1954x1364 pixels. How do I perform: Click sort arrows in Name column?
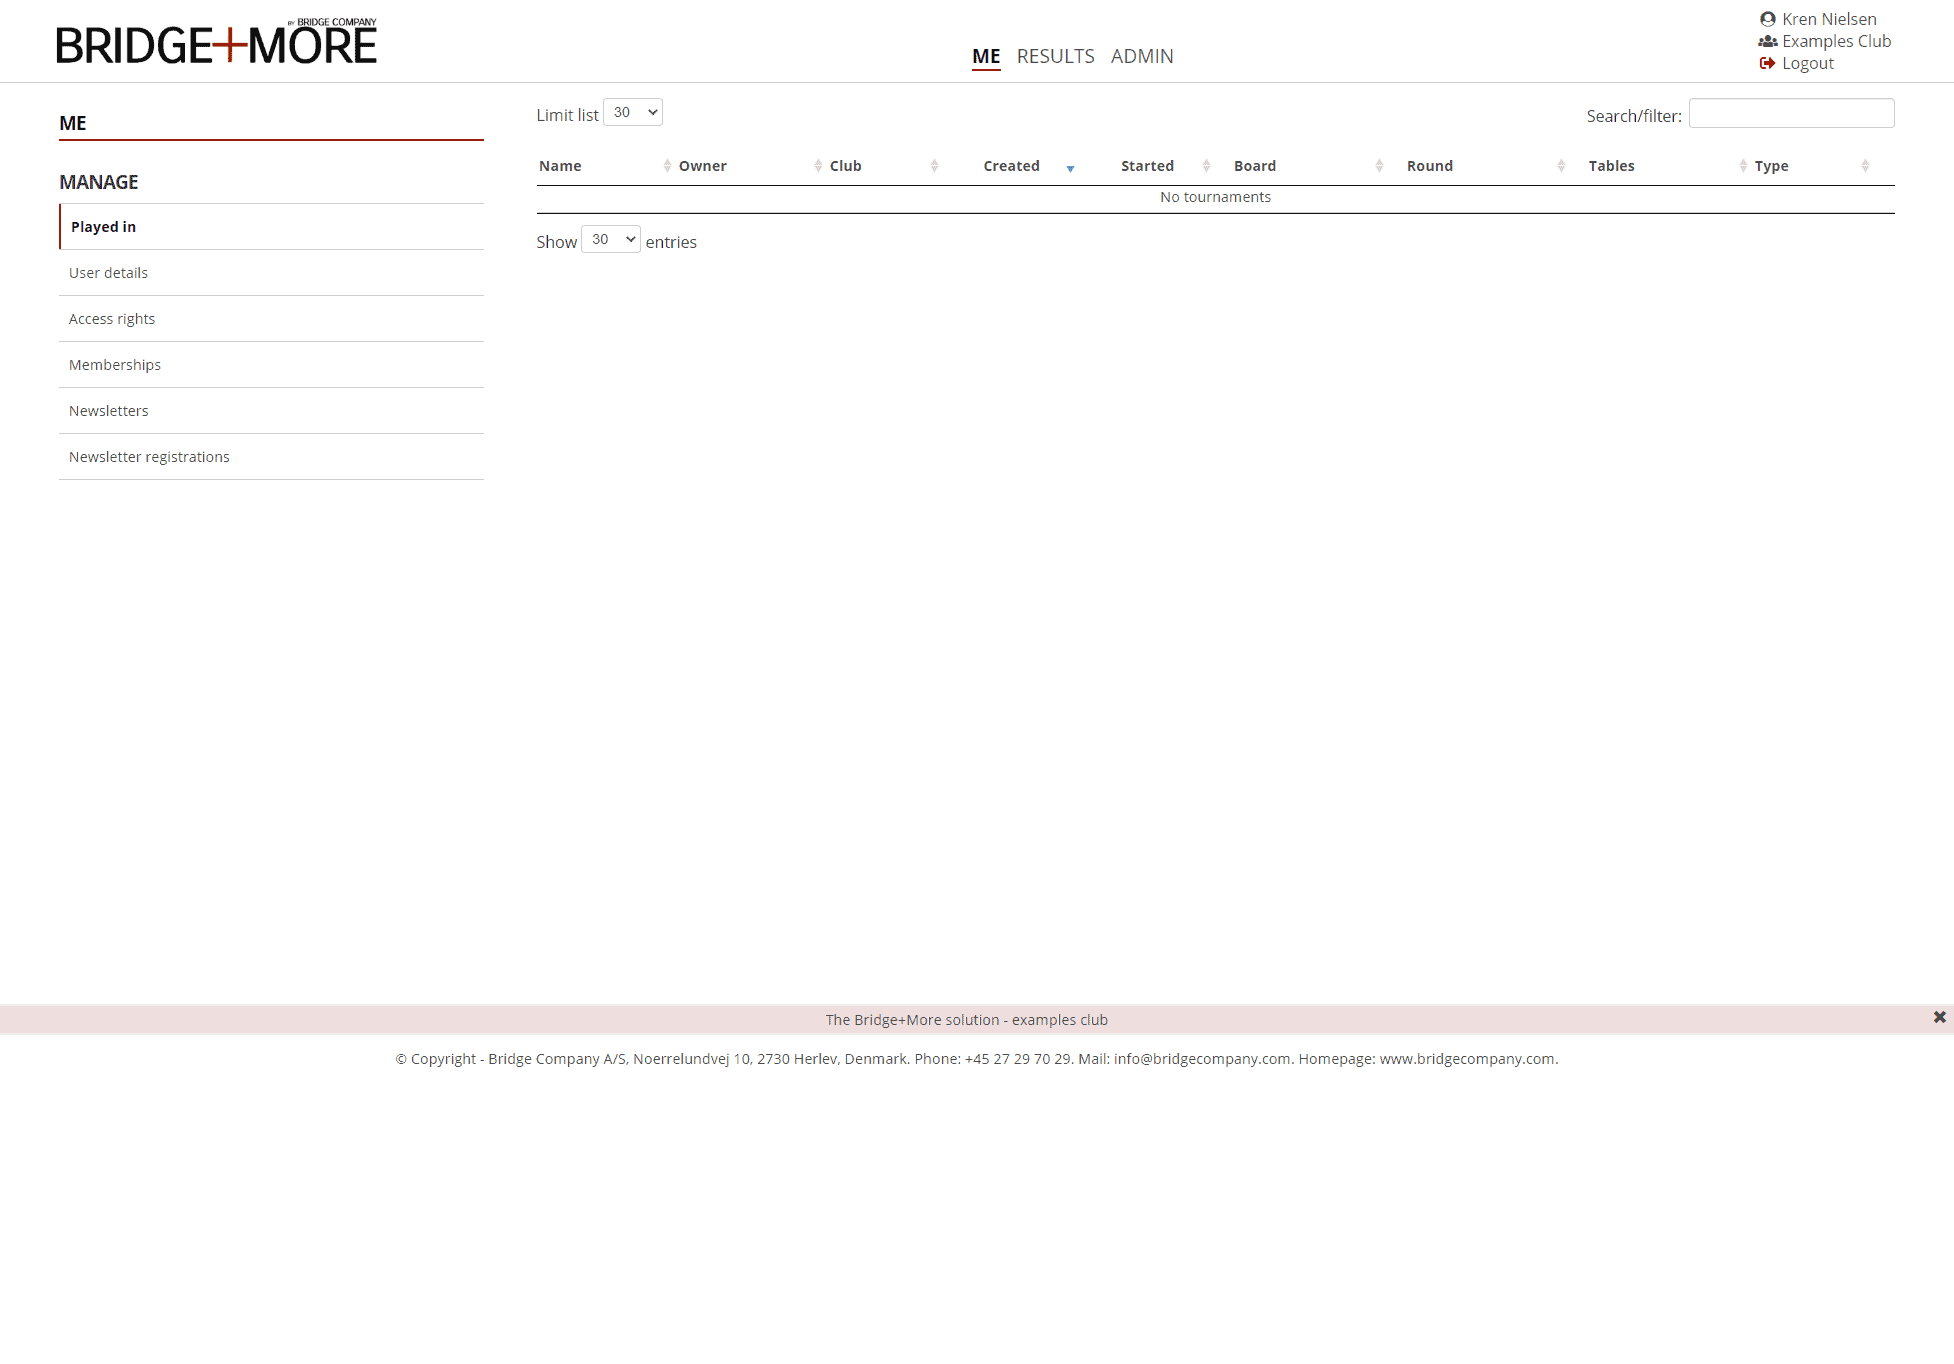[x=667, y=166]
